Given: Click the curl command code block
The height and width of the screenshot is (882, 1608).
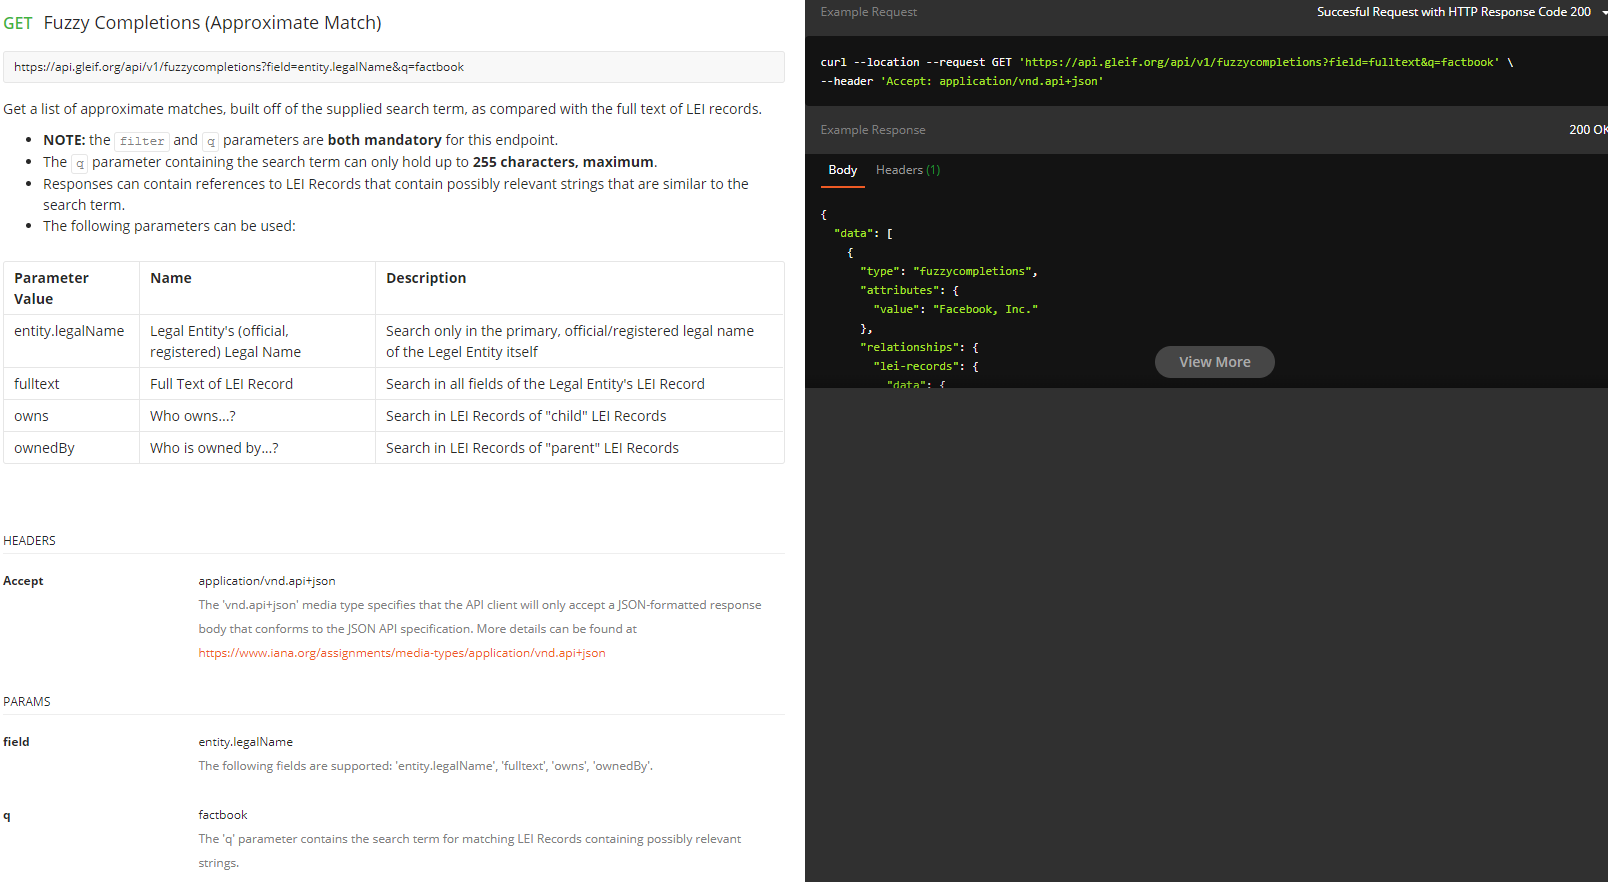Looking at the screenshot, I should coord(1166,71).
